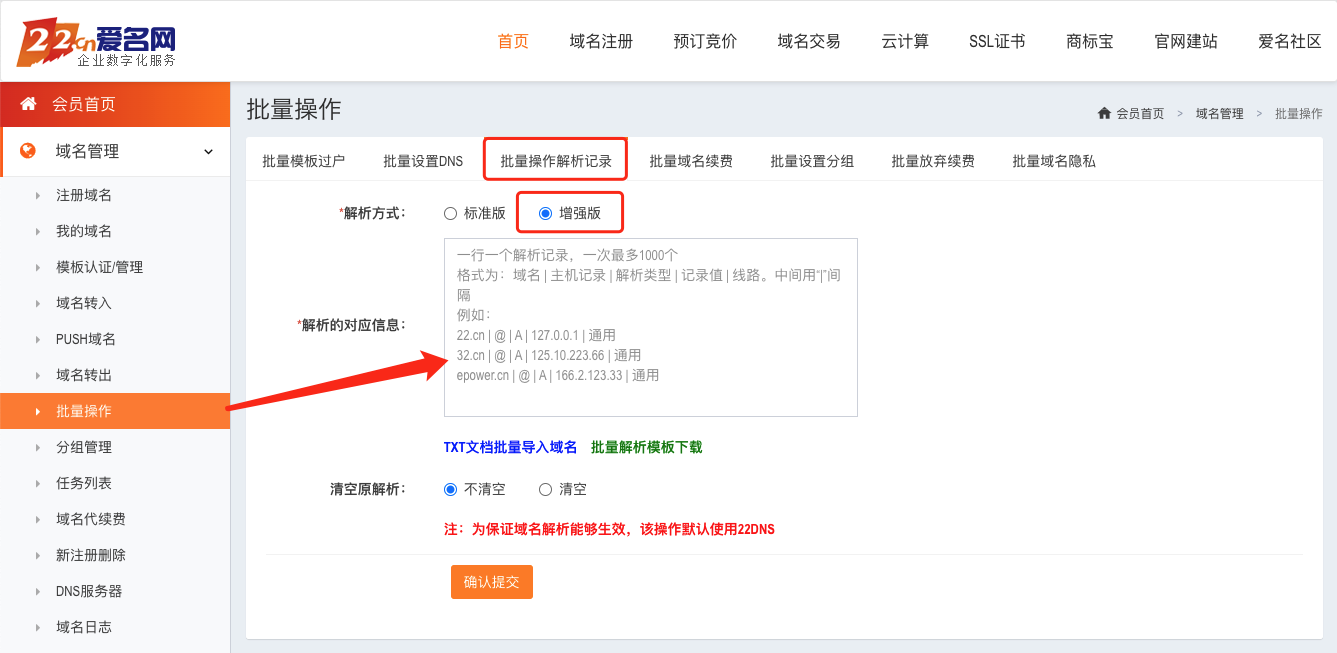Expand the 模板认证/管理 sidebar arrow
The image size is (1337, 653).
pyautogui.click(x=38, y=268)
